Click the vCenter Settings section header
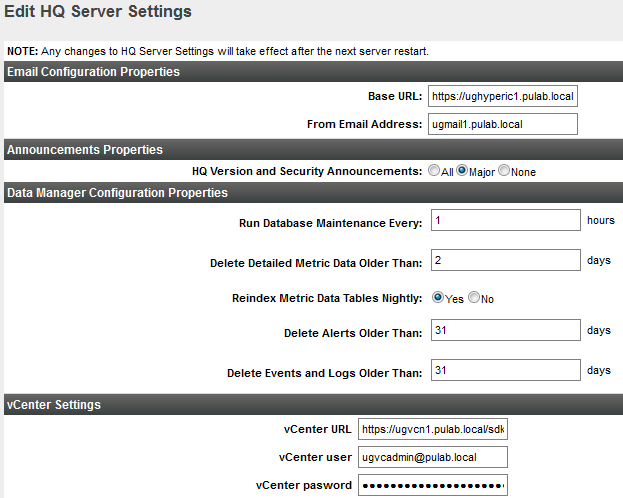The height and width of the screenshot is (498, 623). [53, 405]
